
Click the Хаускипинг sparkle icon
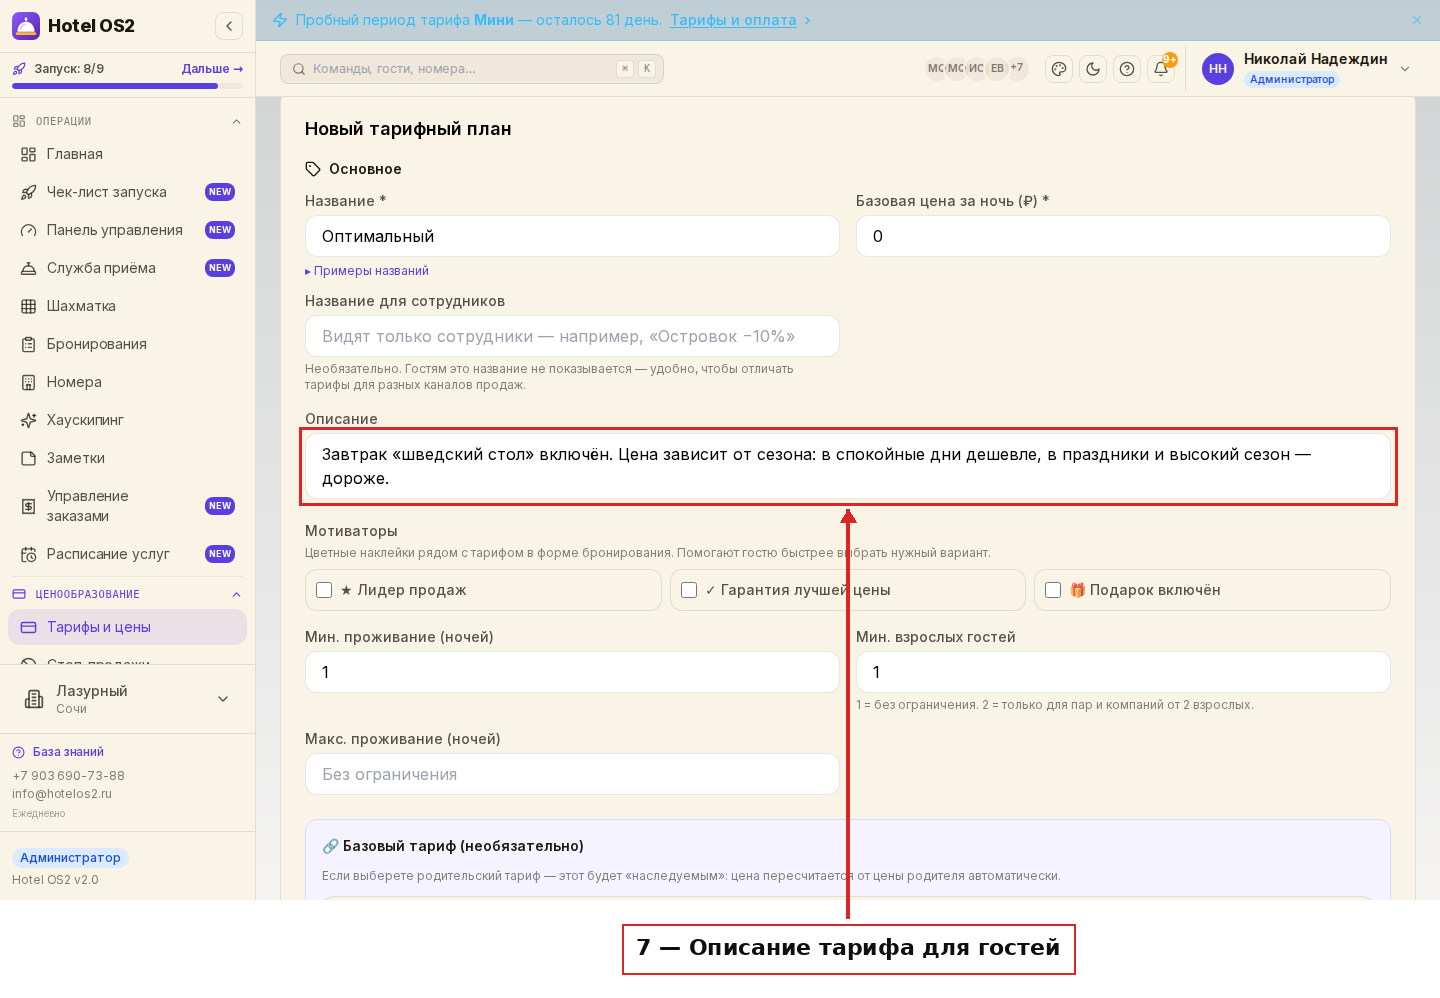(x=28, y=420)
